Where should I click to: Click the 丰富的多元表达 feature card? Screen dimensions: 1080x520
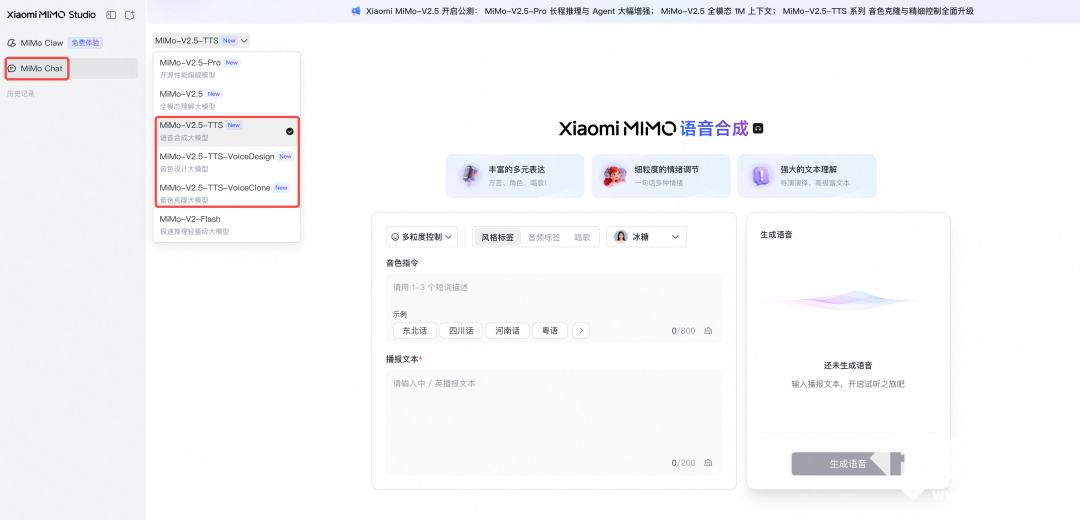pyautogui.click(x=515, y=176)
